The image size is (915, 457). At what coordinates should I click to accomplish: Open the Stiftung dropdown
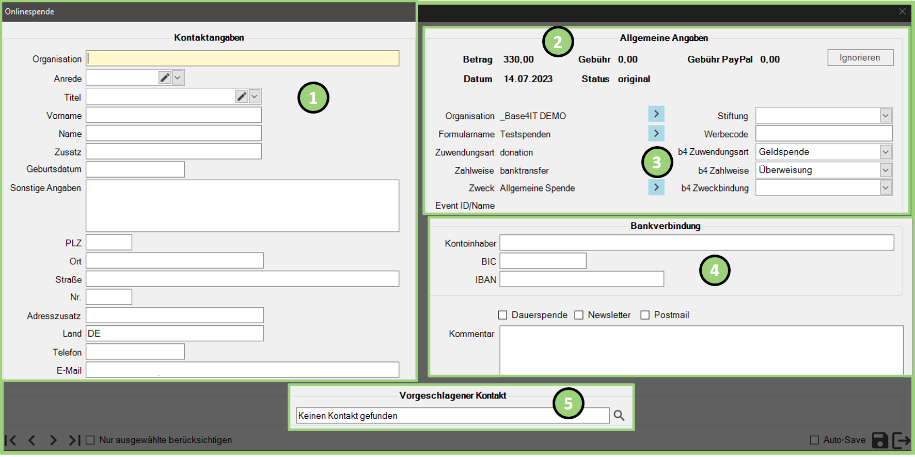pyautogui.click(x=885, y=116)
